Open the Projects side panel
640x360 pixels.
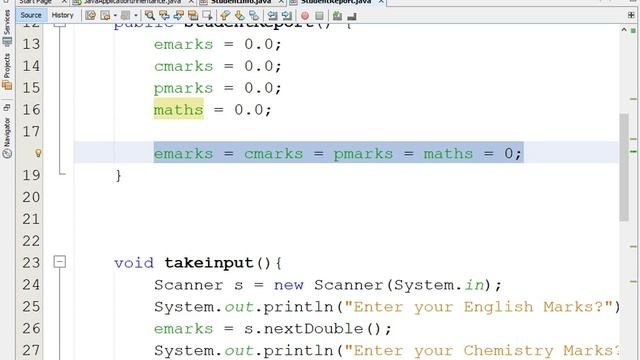tap(7, 71)
